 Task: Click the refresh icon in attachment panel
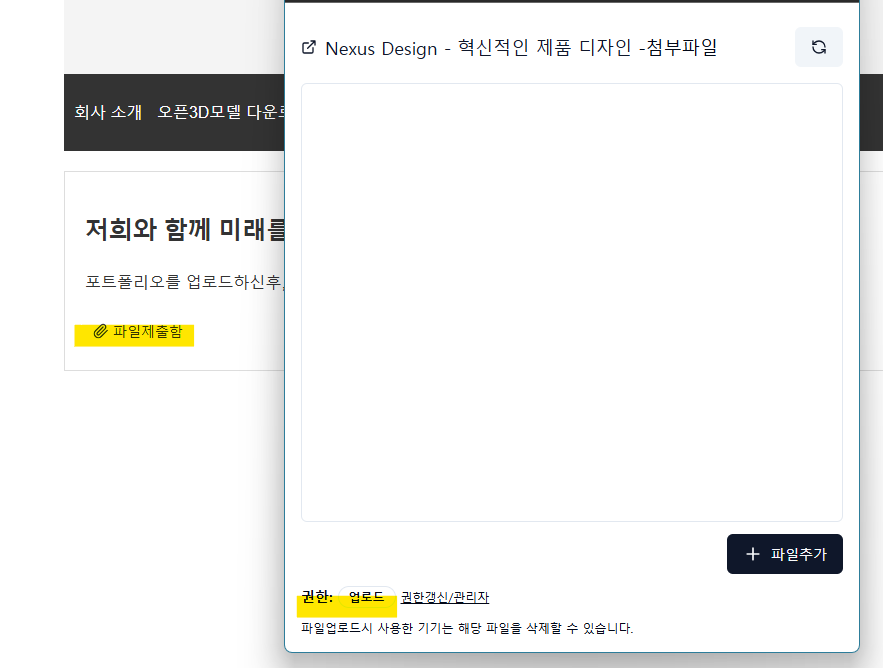[x=818, y=47]
